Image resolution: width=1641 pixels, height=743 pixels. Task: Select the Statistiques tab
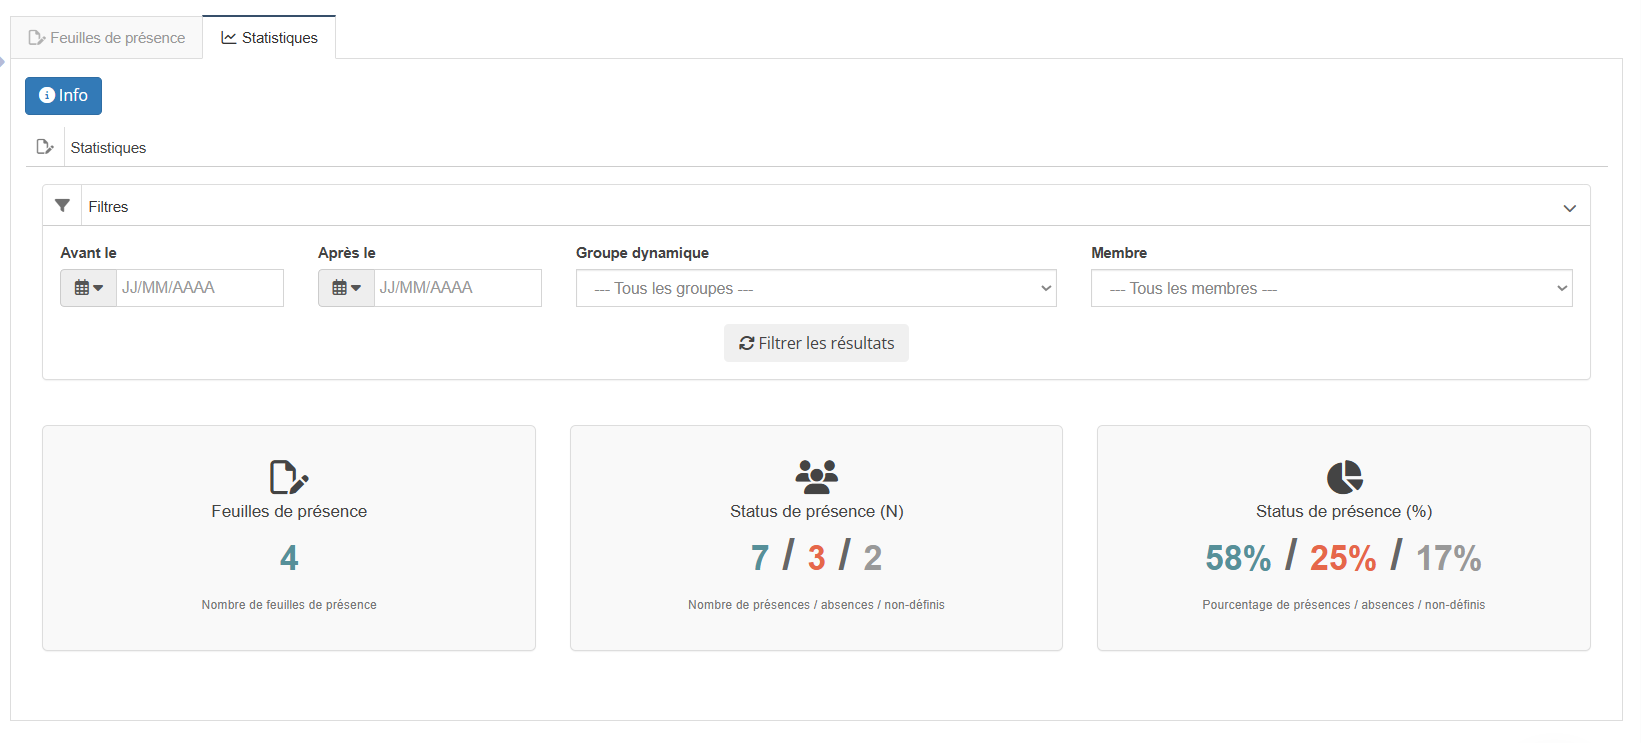click(269, 38)
